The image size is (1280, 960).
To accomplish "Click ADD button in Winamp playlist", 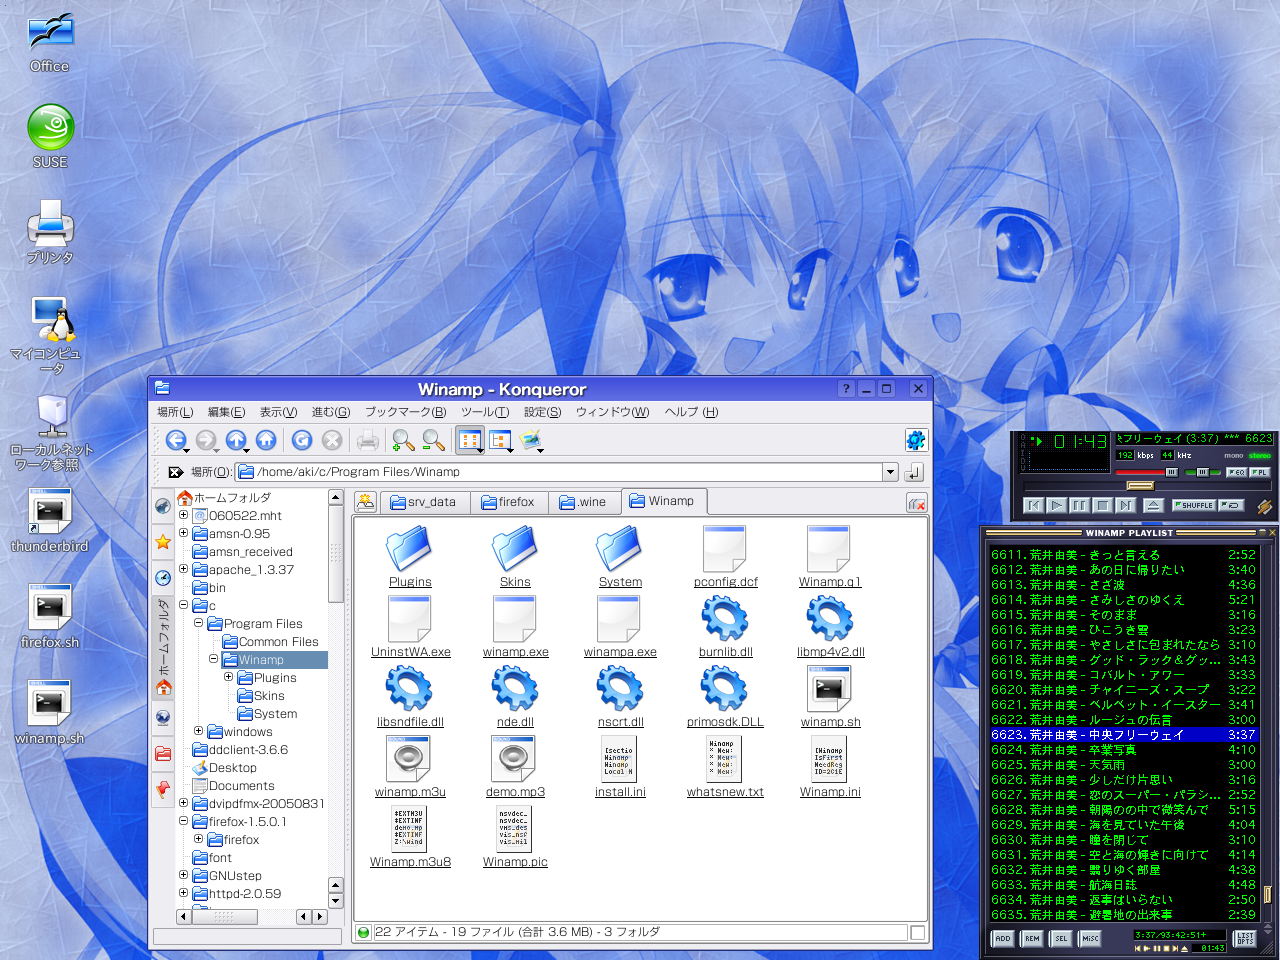I will (1002, 938).
